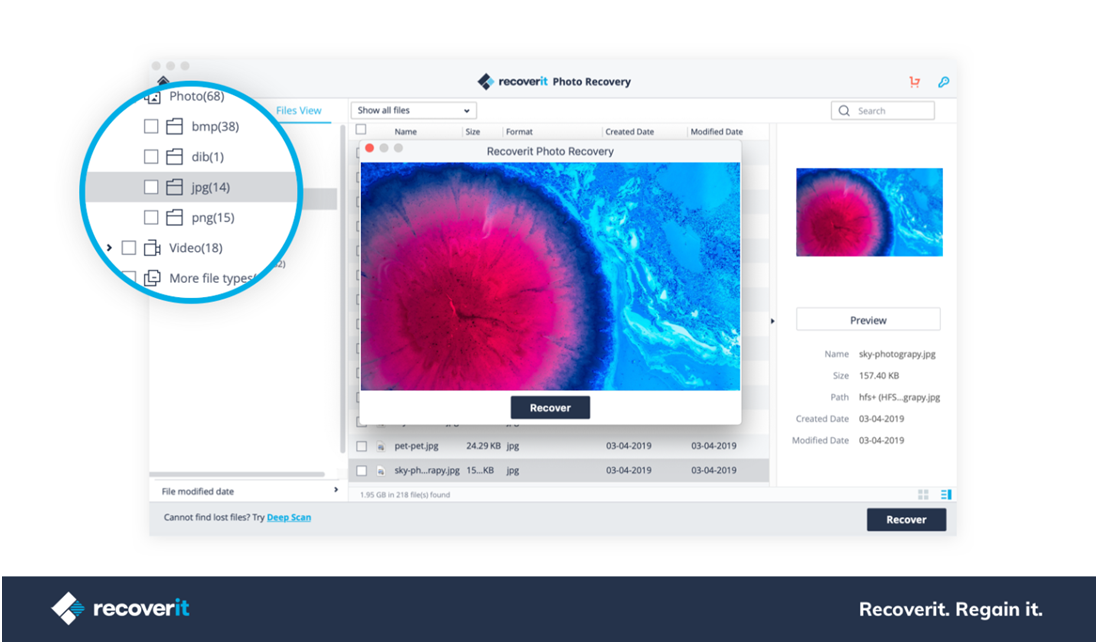
Task: Click the shopping cart purchase icon
Action: (x=914, y=82)
